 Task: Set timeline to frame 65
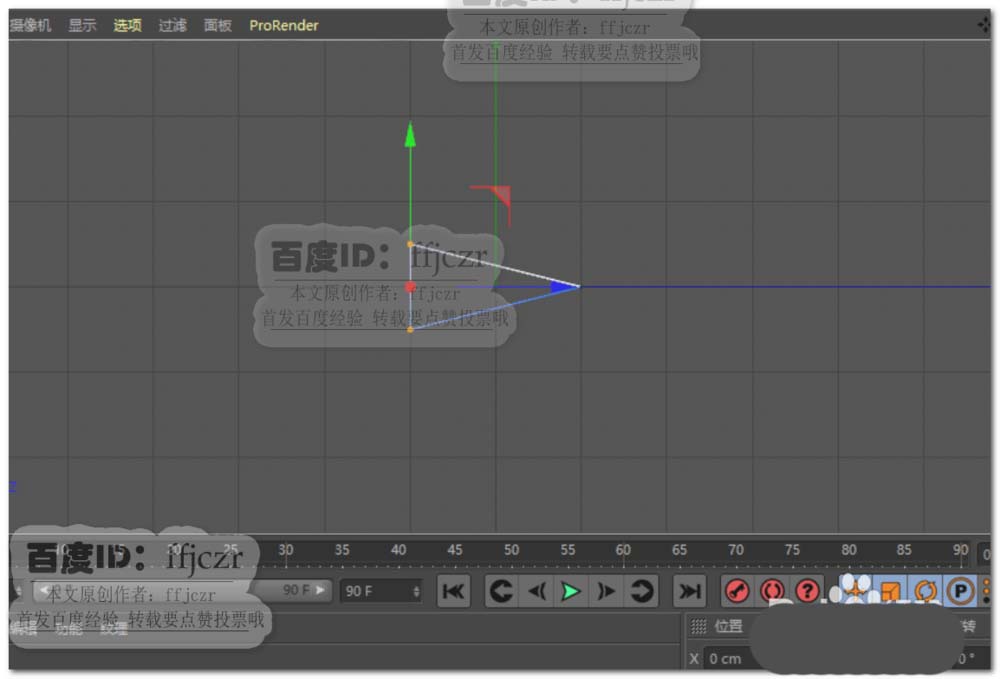tap(679, 551)
